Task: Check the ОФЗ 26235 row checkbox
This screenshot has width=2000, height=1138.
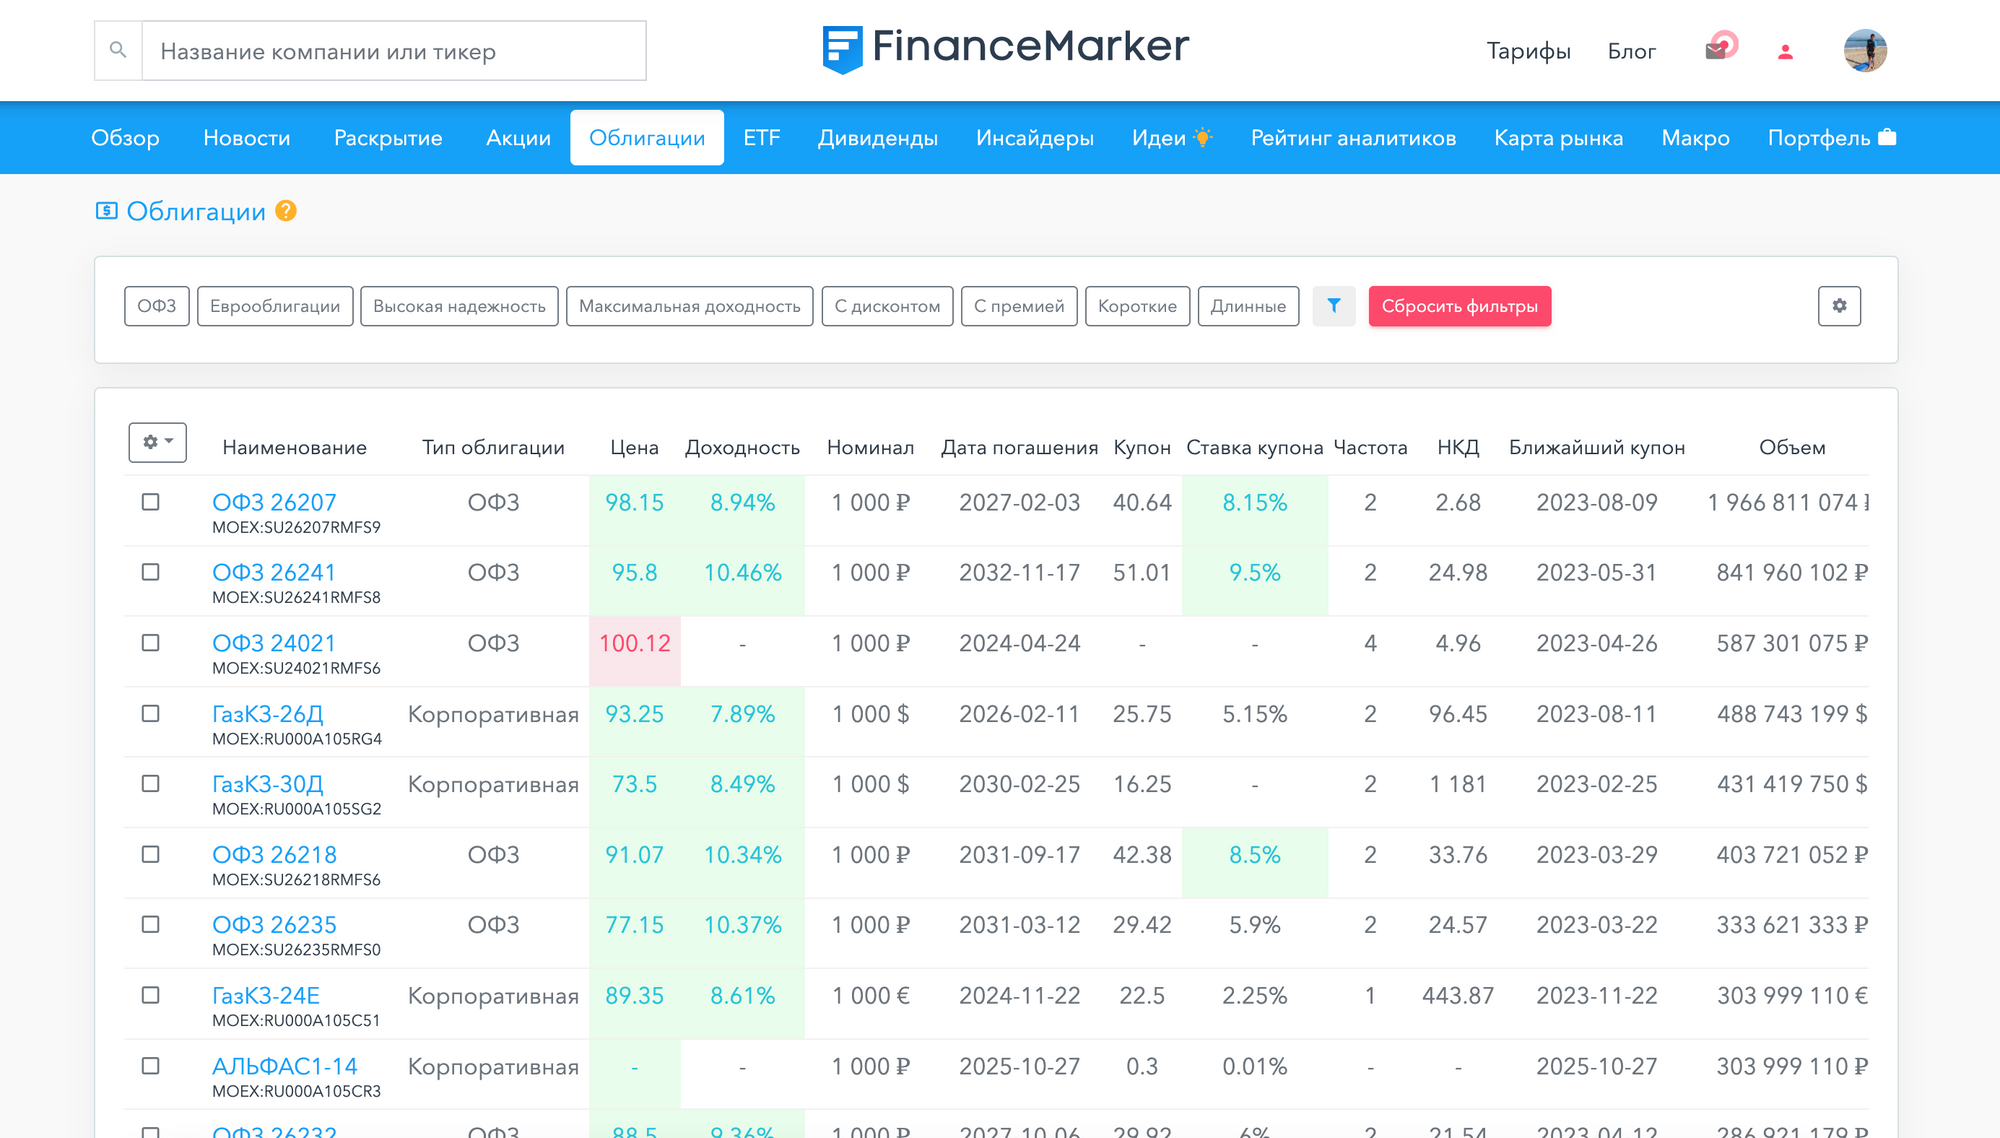Action: (x=151, y=925)
